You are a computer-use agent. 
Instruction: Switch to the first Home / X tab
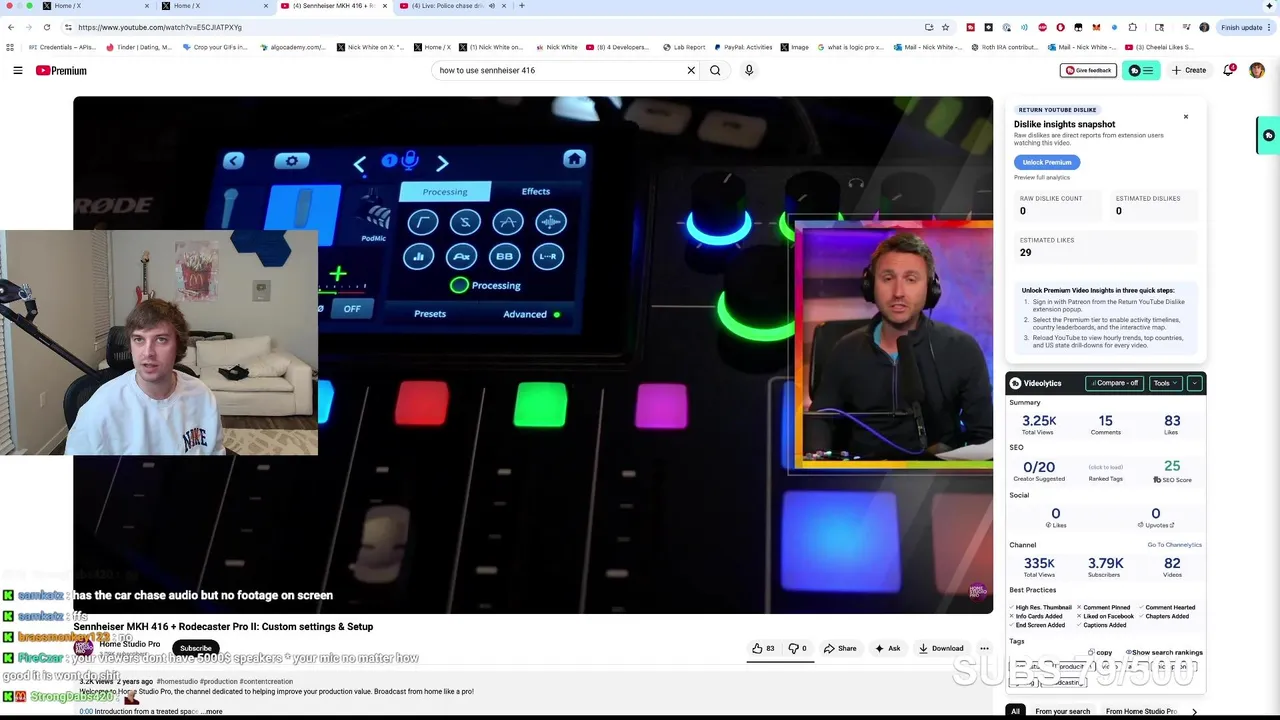93,6
